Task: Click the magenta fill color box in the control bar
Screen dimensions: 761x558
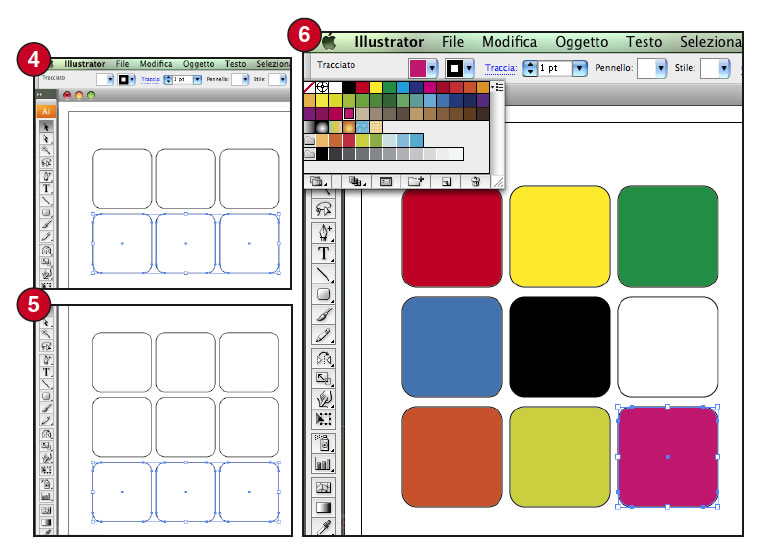Action: [x=417, y=68]
